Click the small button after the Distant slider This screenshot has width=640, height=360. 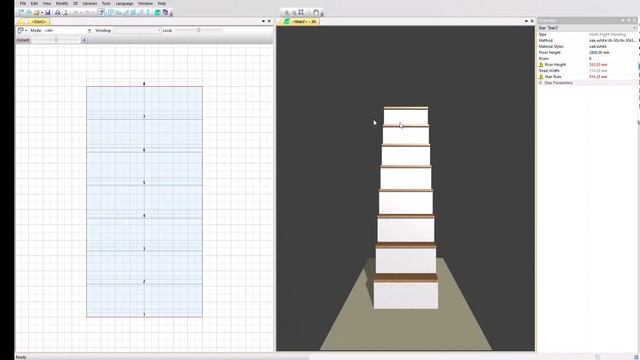click(84, 40)
